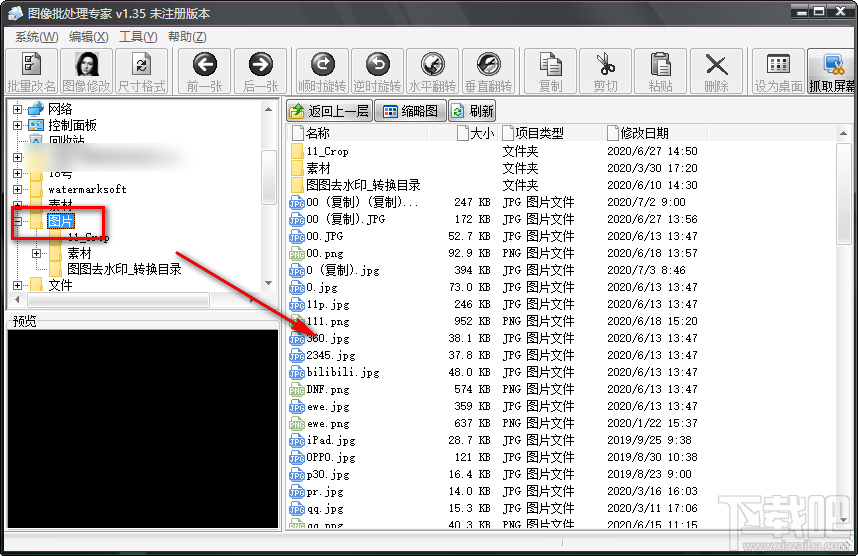Select 图图去水印_转换目录 in the folder tree

124,269
